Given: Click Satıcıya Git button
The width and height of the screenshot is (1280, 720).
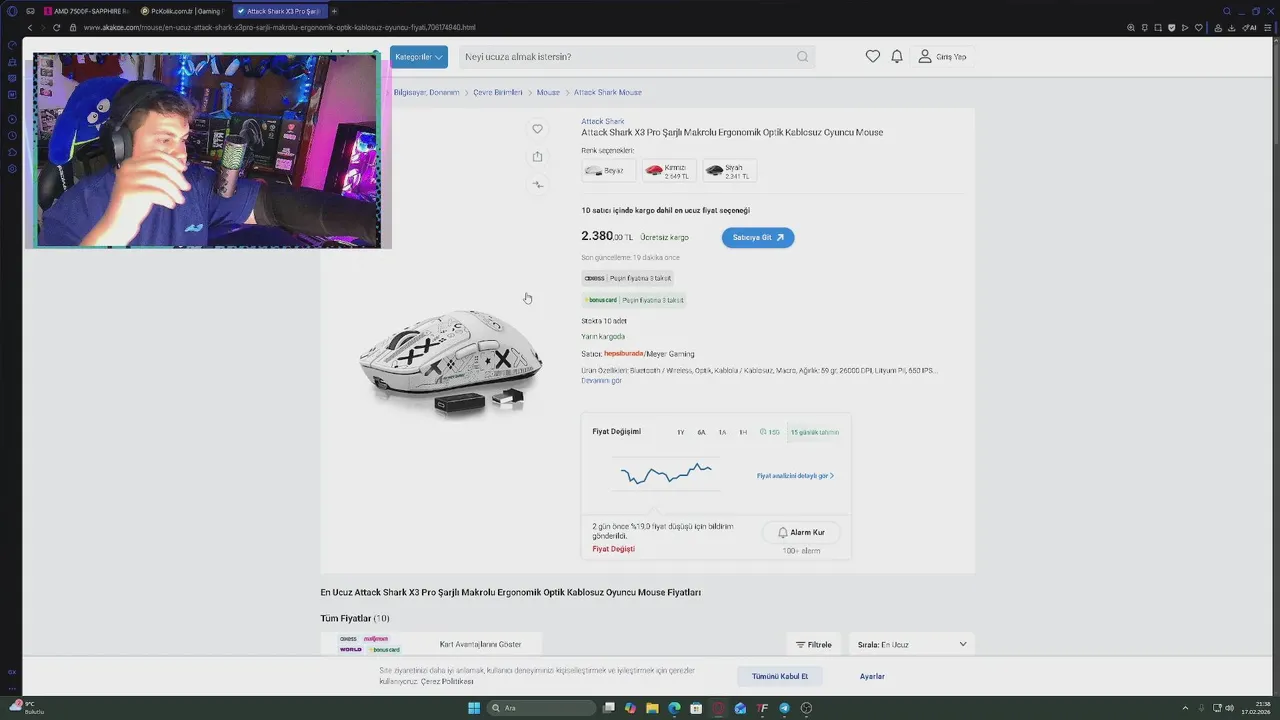Looking at the screenshot, I should coord(758,238).
